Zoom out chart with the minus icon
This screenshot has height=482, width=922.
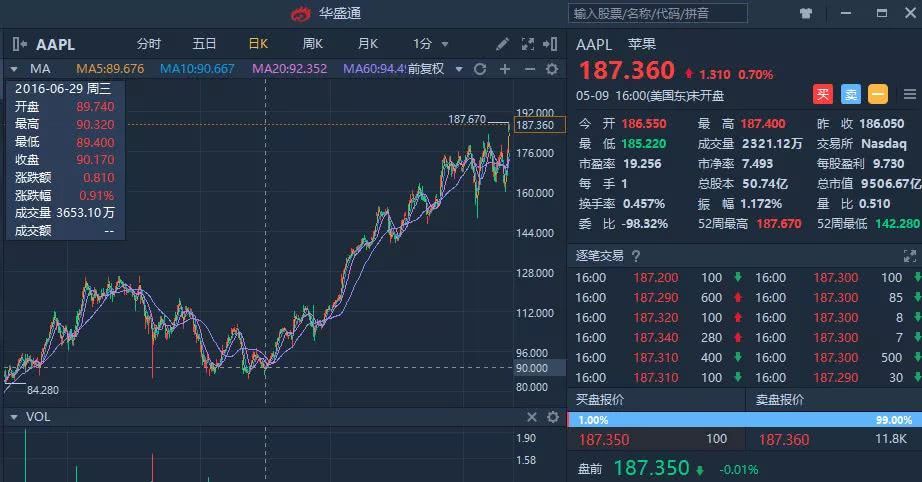tap(529, 69)
